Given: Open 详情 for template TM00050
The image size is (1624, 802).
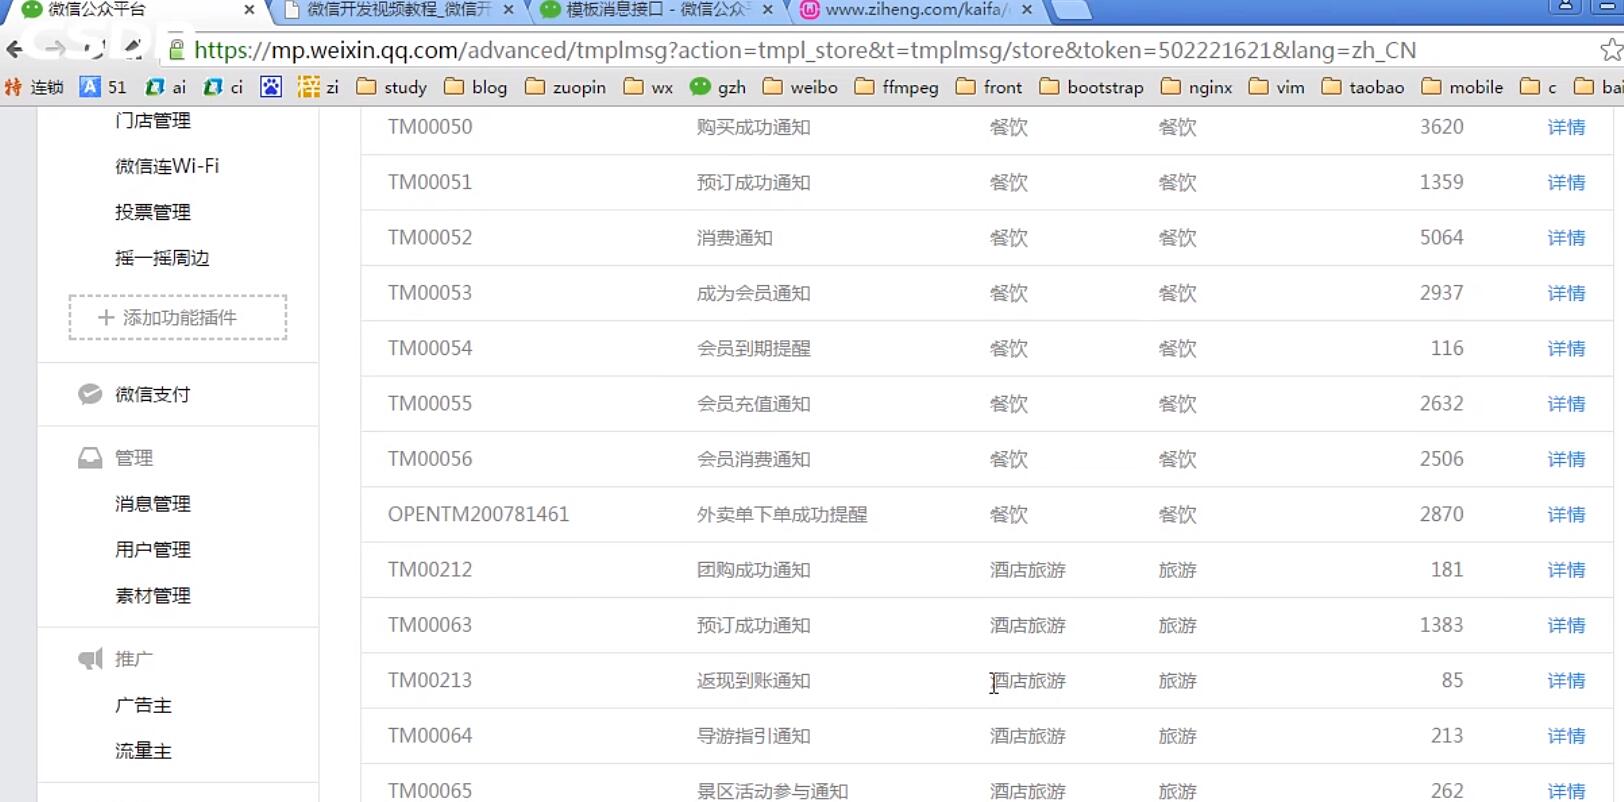Looking at the screenshot, I should click(1566, 127).
